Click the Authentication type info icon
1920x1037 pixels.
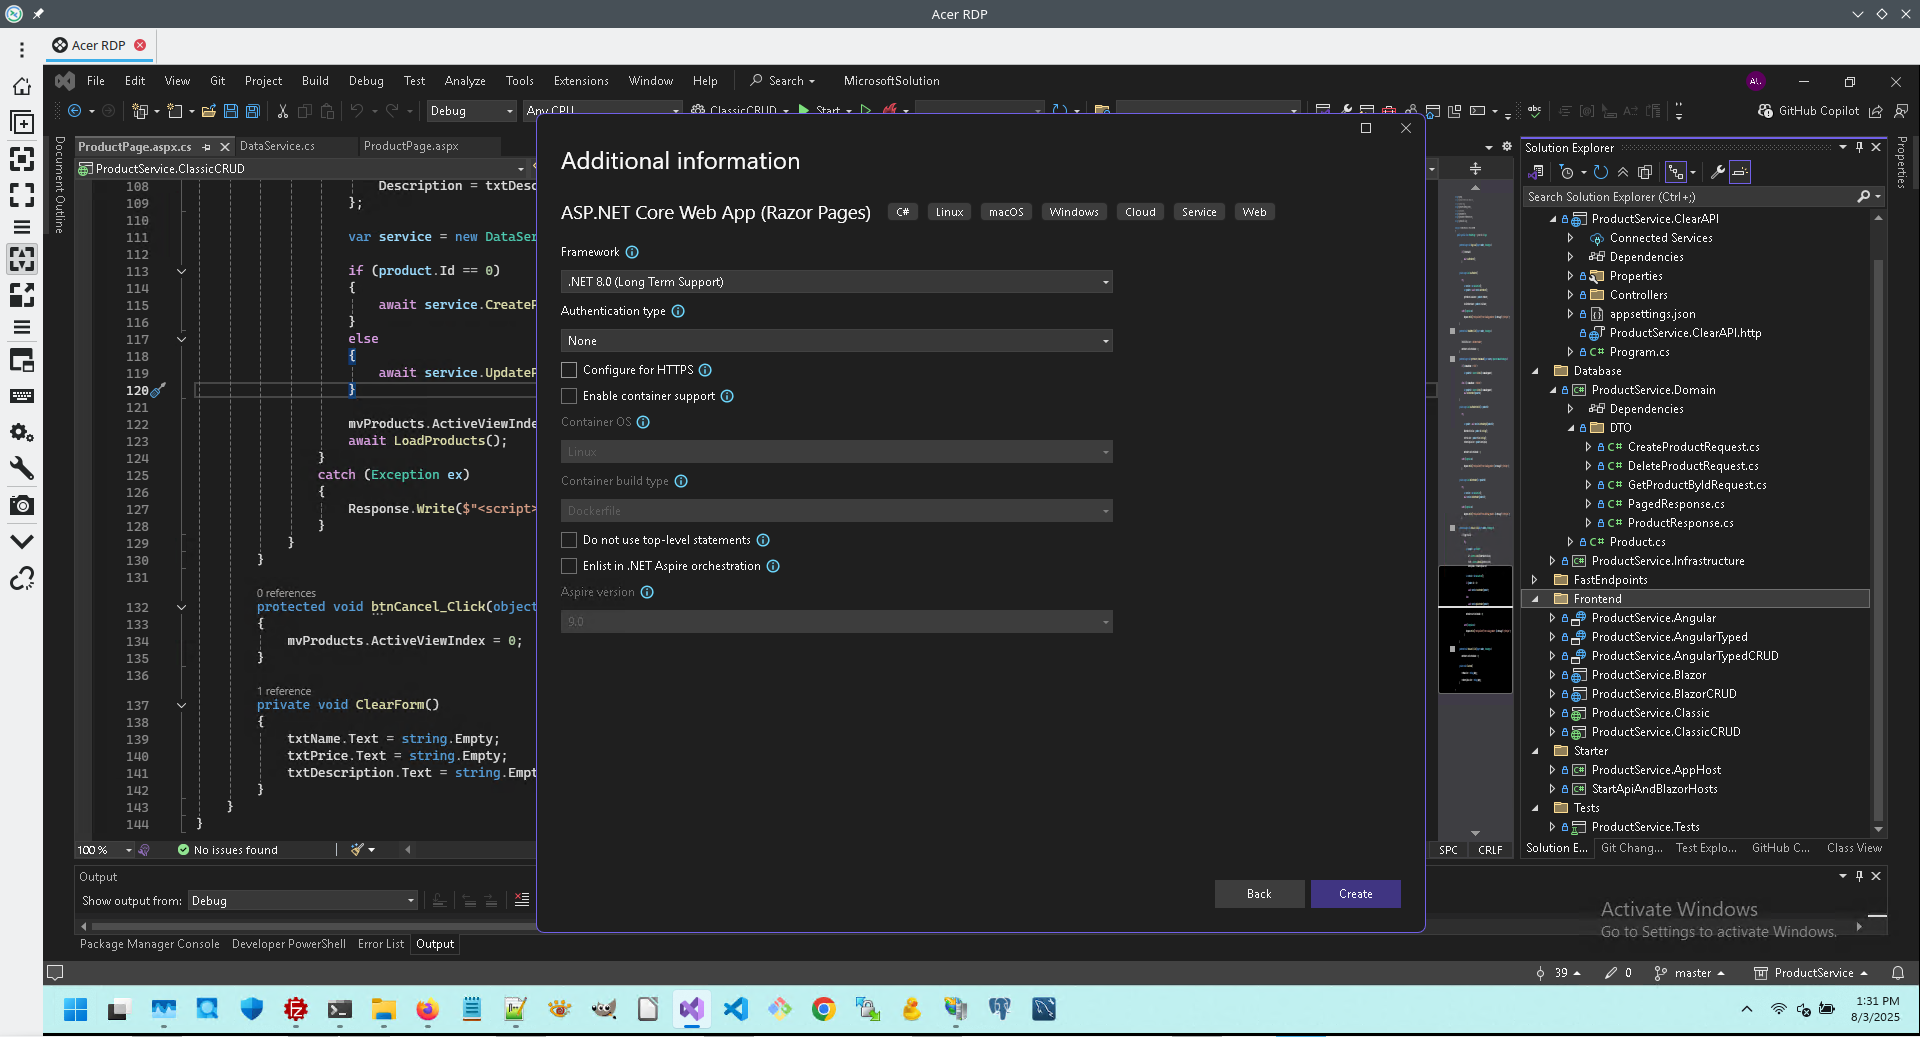pos(678,311)
